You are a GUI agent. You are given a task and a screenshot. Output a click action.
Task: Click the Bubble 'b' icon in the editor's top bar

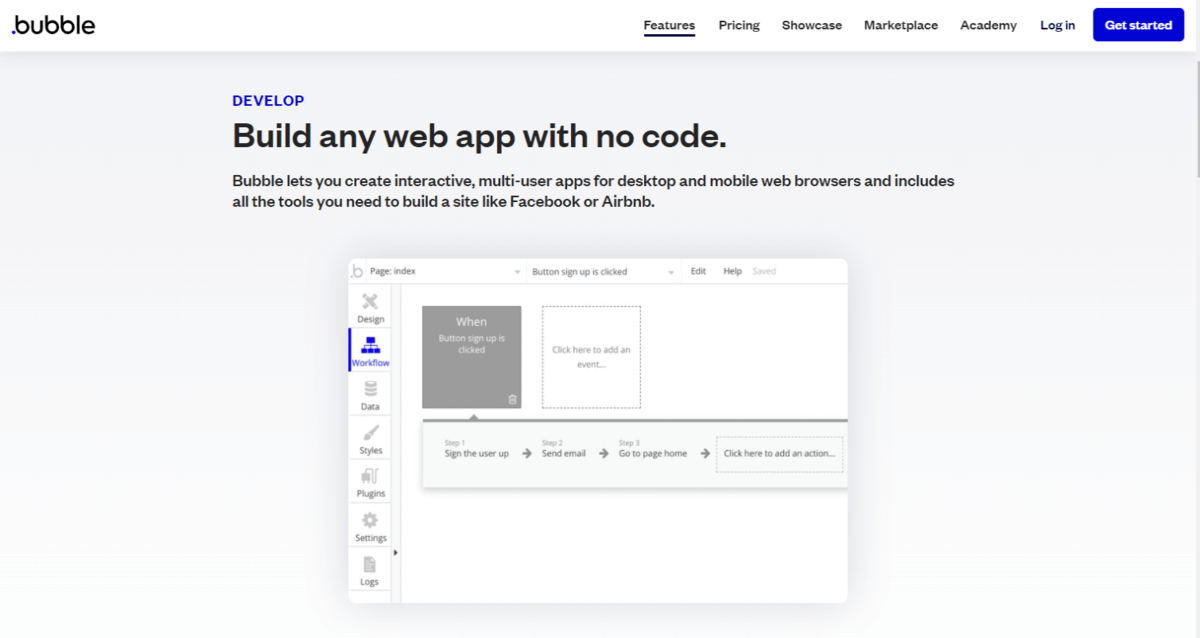pos(358,271)
